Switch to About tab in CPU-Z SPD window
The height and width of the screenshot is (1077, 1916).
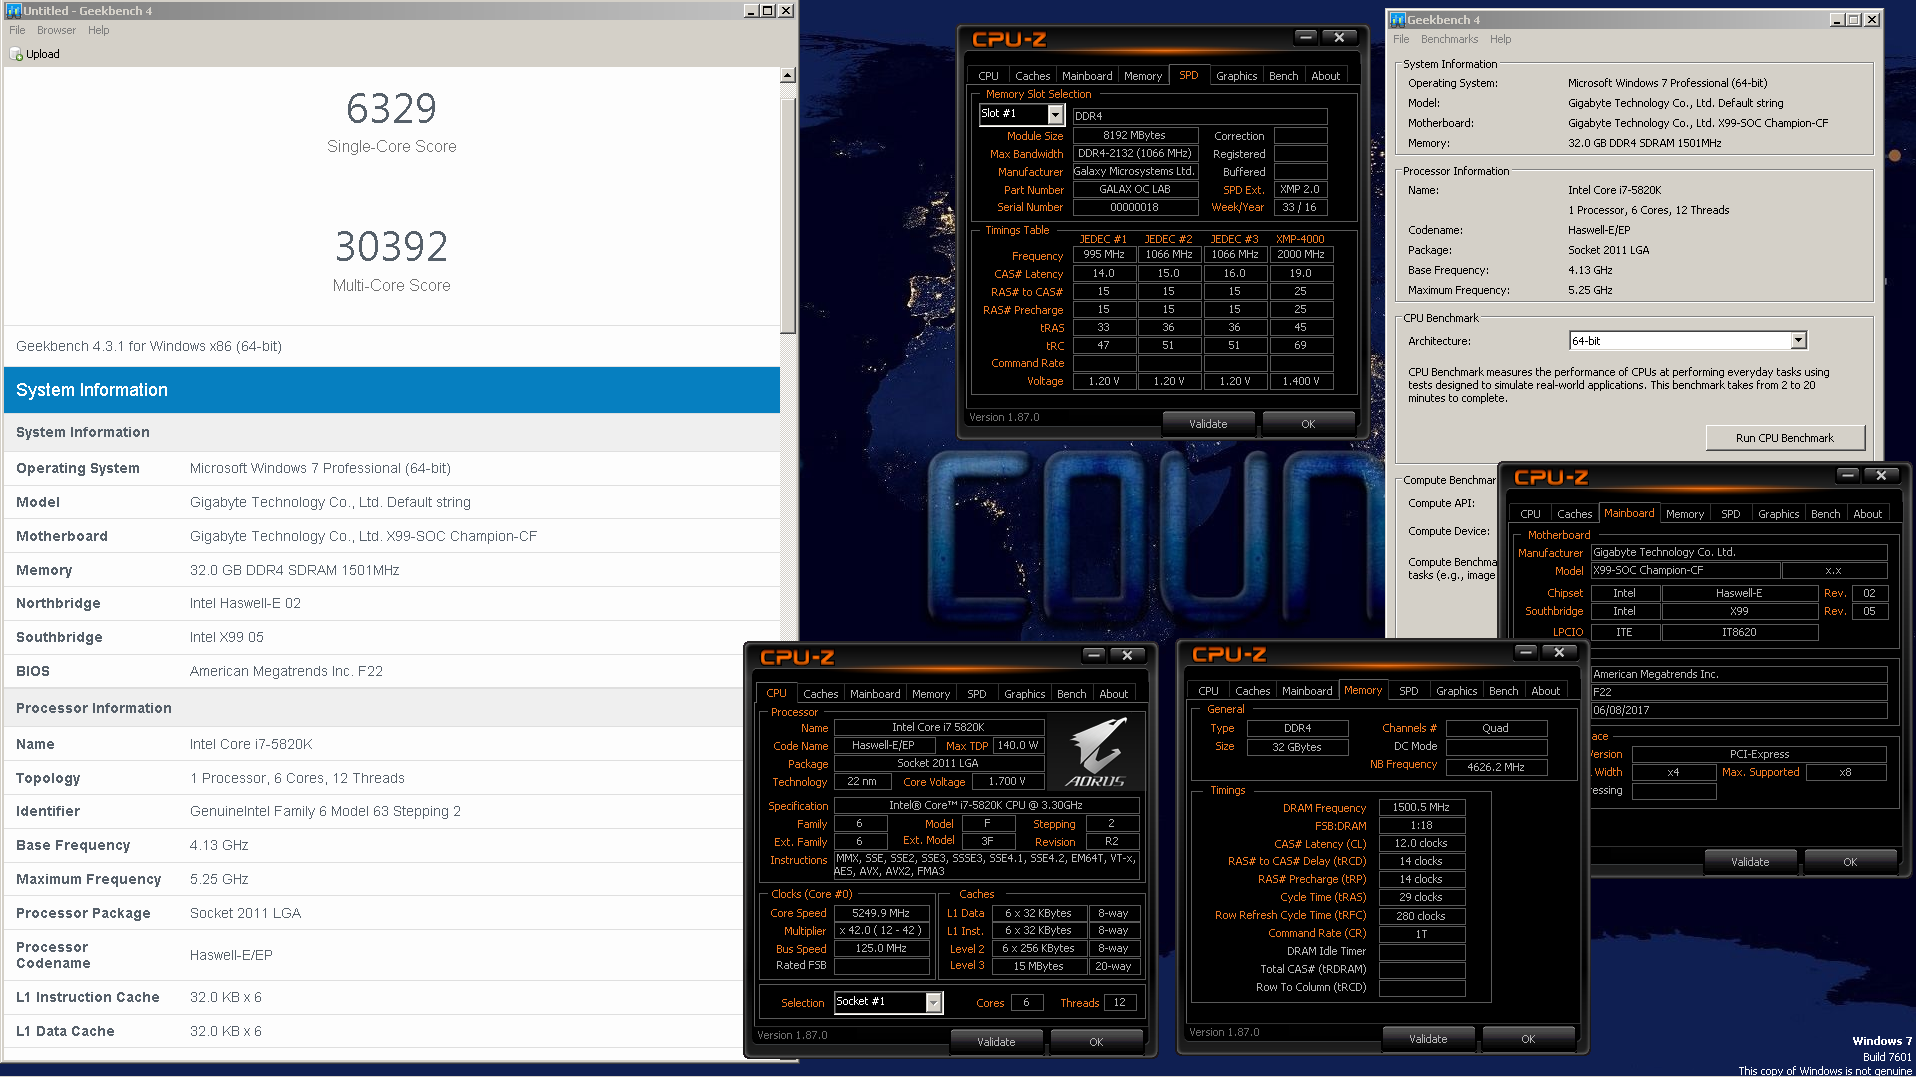pyautogui.click(x=1326, y=76)
